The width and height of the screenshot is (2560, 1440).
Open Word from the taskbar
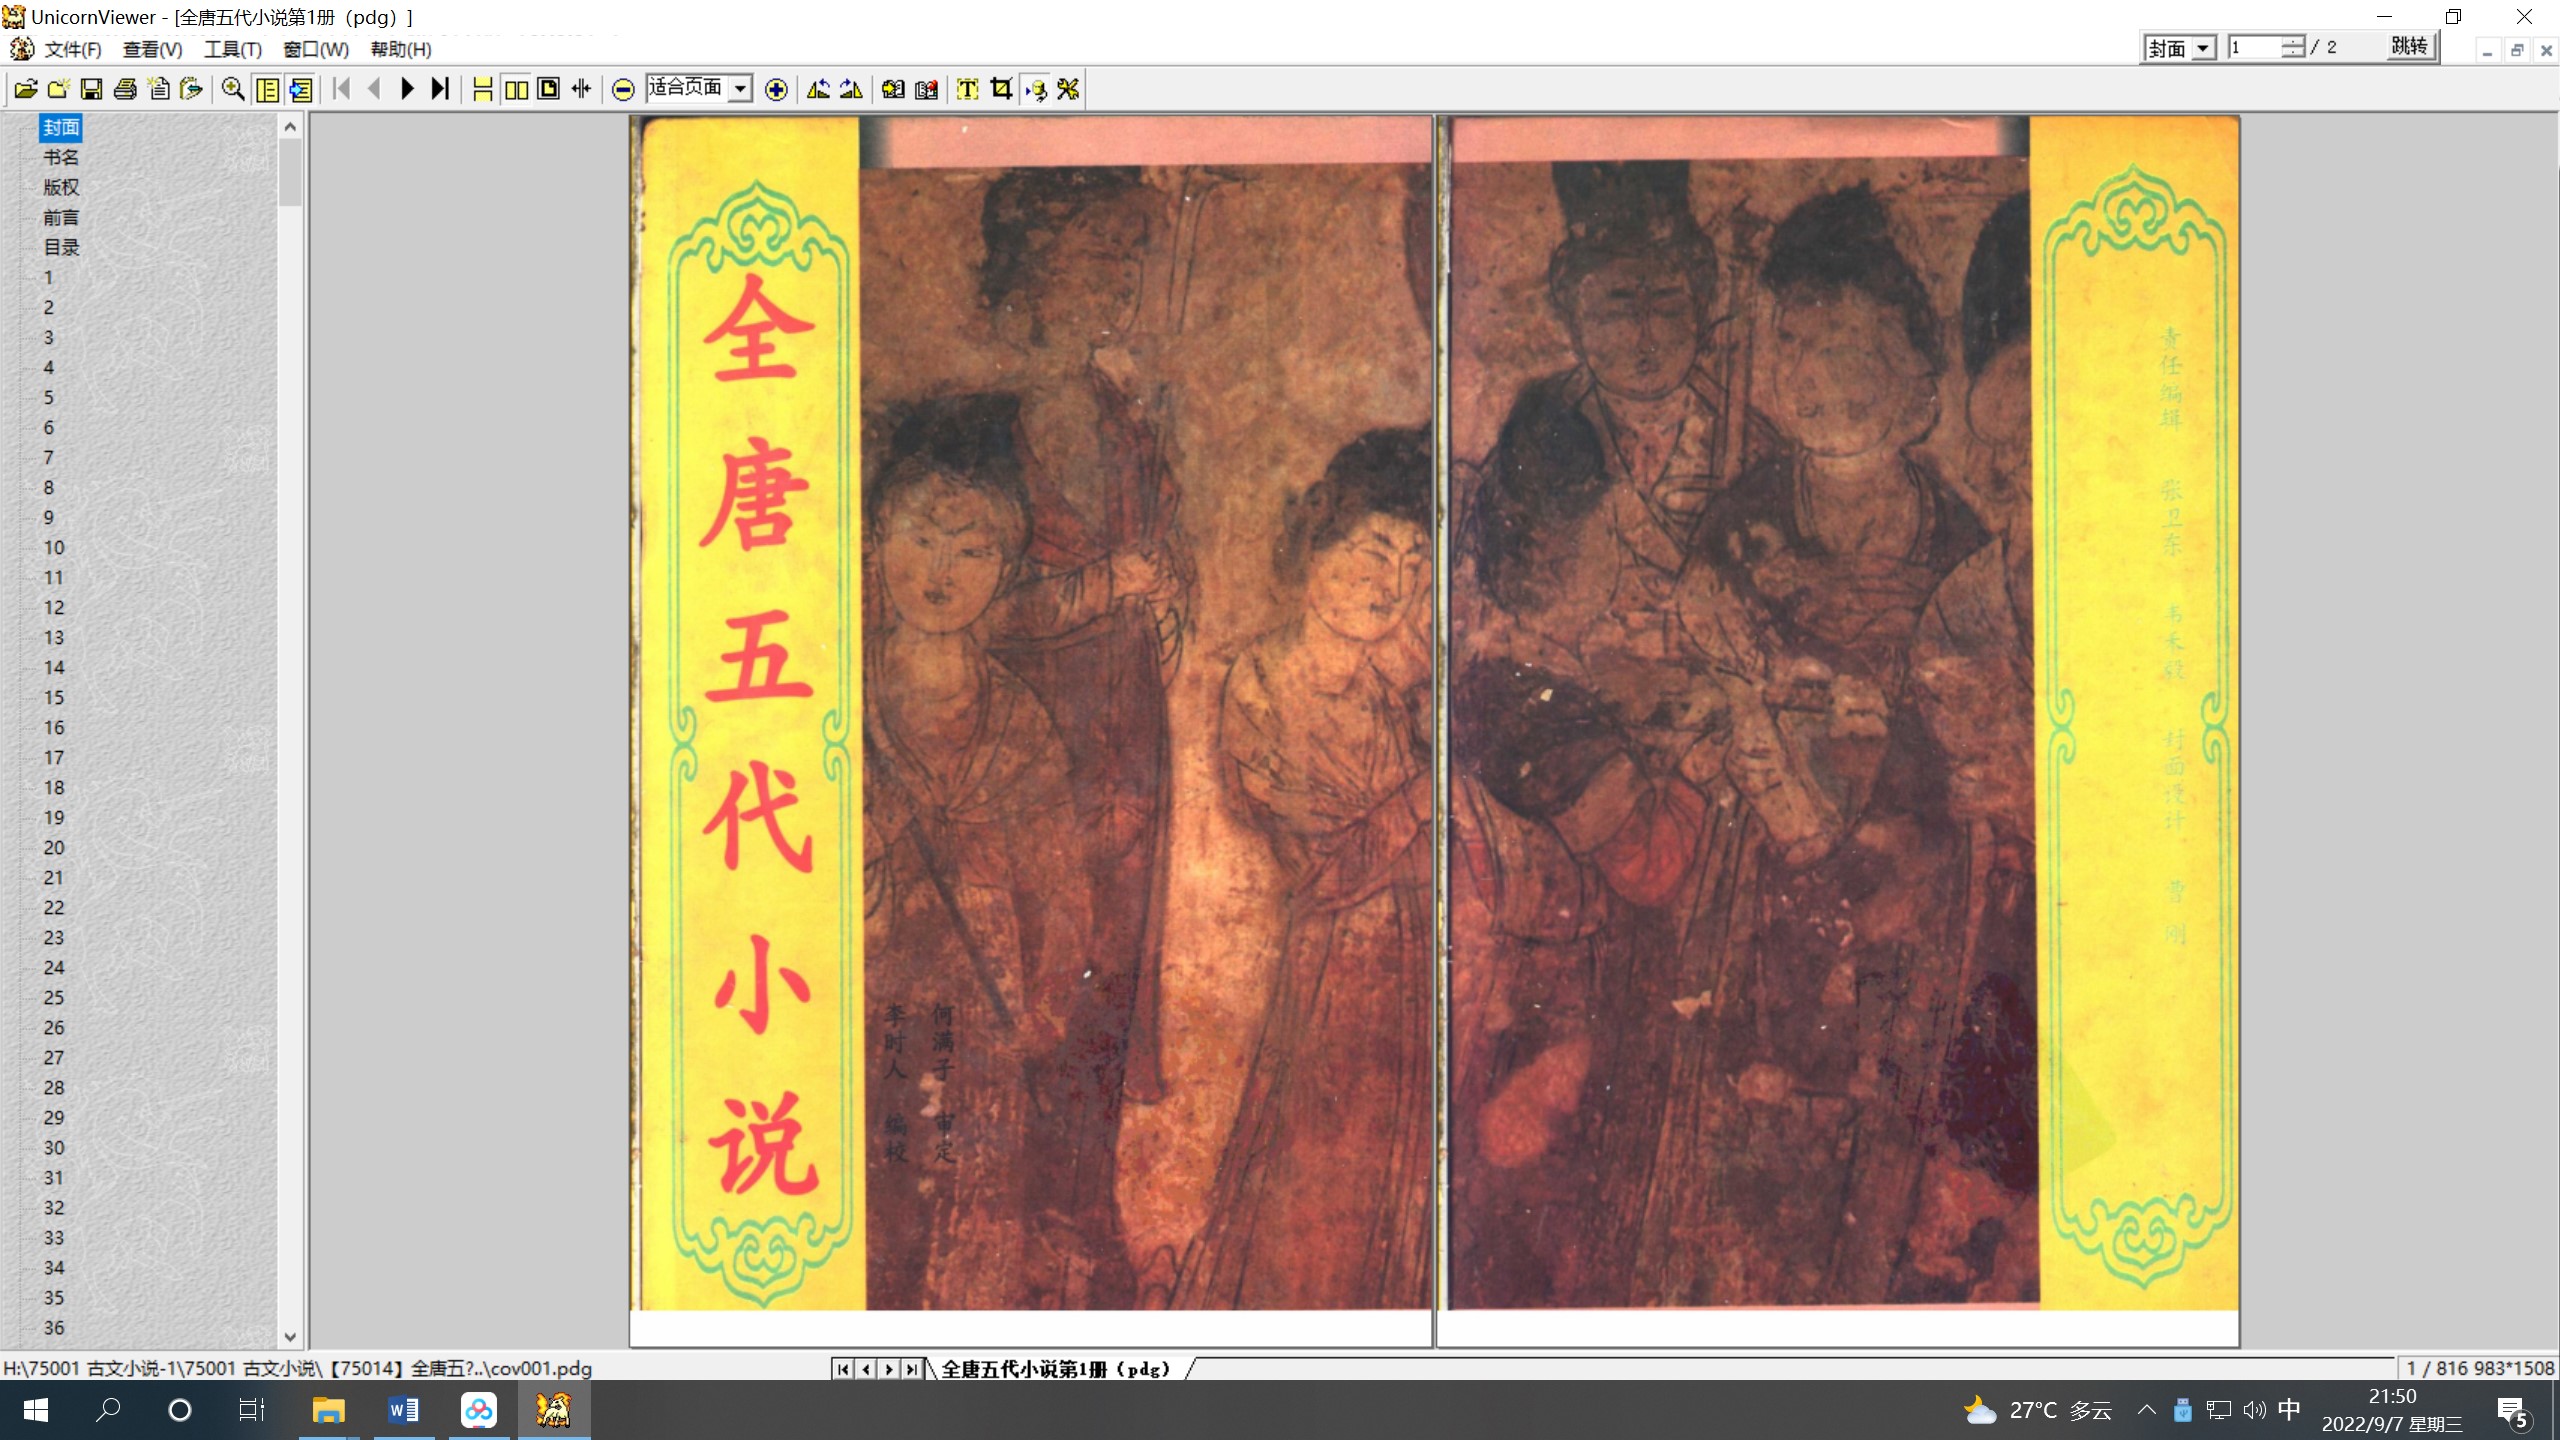403,1410
